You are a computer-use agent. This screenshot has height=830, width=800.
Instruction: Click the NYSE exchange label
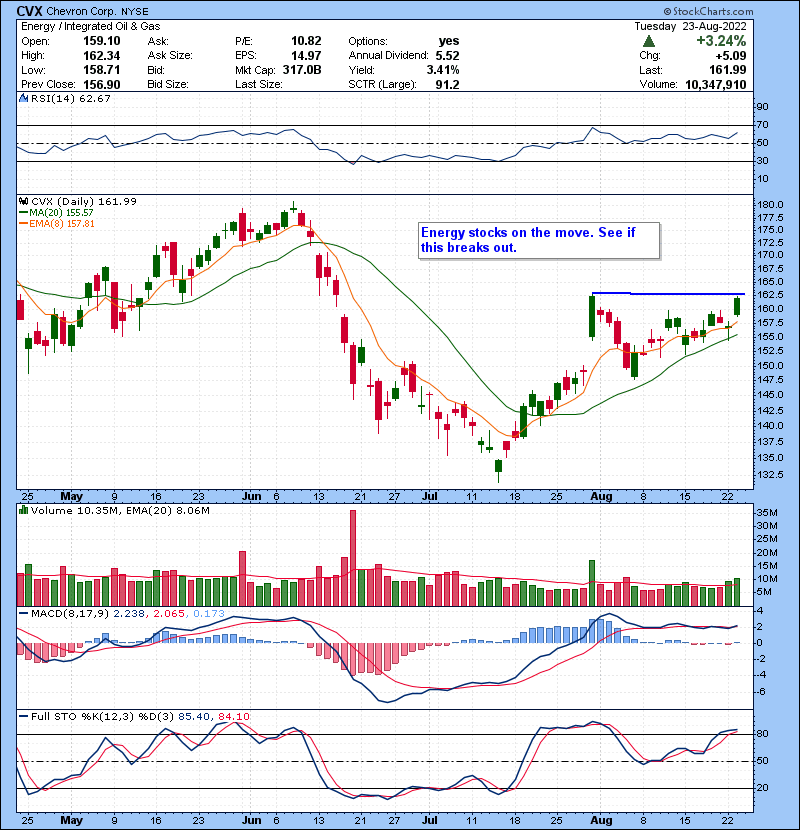coord(134,11)
